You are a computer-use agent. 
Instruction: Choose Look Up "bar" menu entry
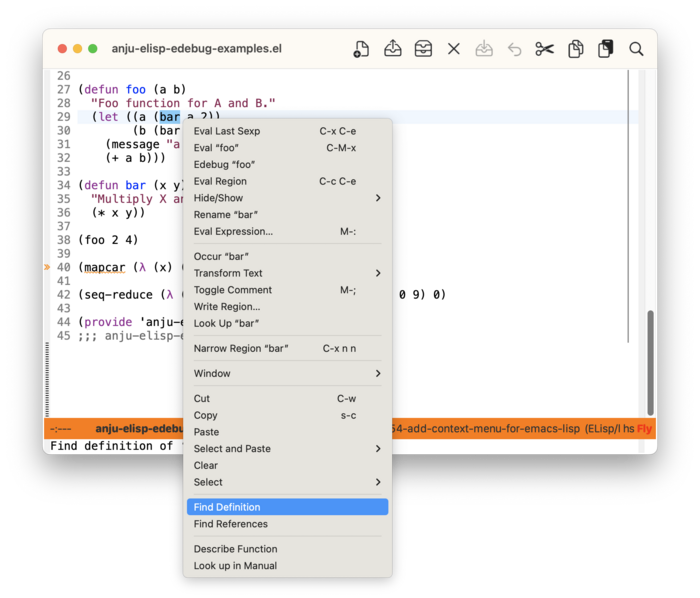[287, 324]
